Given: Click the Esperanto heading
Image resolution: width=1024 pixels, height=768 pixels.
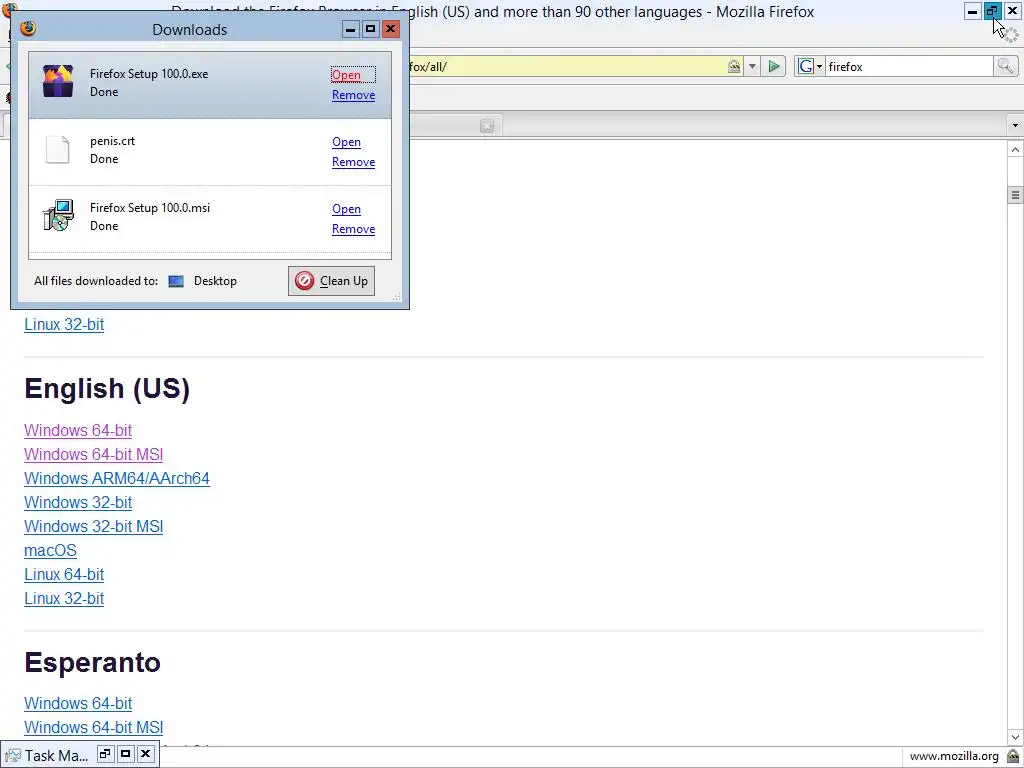Looking at the screenshot, I should coord(92,662).
